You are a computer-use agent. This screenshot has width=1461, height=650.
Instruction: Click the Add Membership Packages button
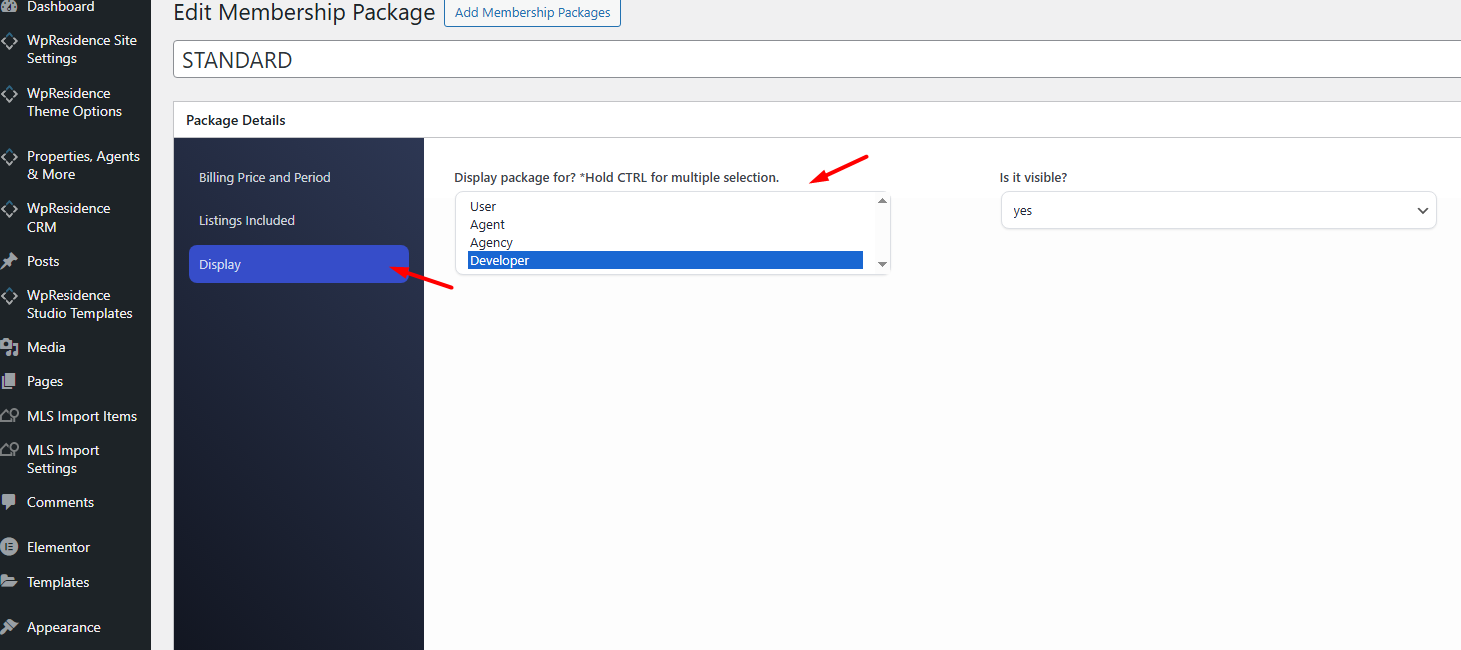pyautogui.click(x=532, y=13)
